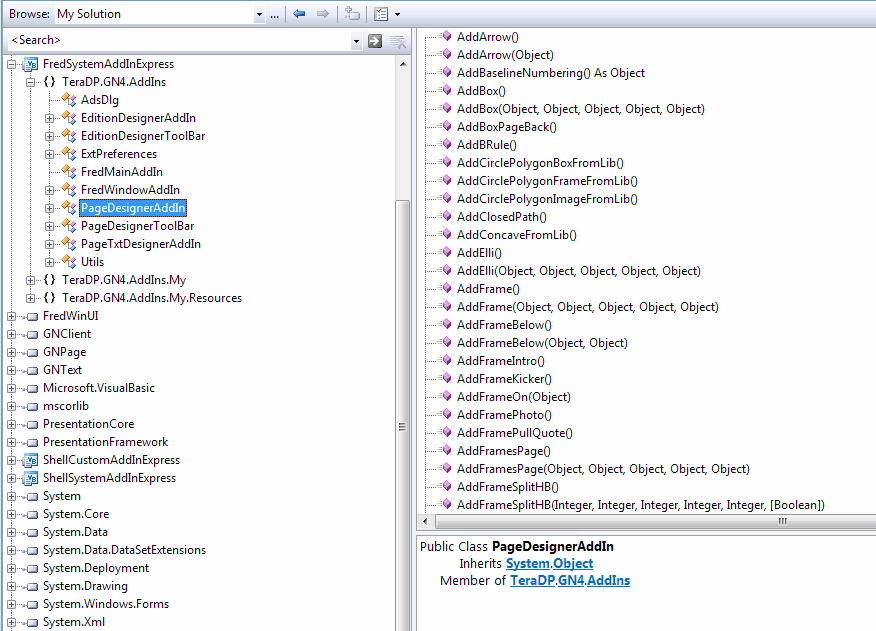
Task: Click the AddFramePhoto() method icon
Action: (445, 415)
